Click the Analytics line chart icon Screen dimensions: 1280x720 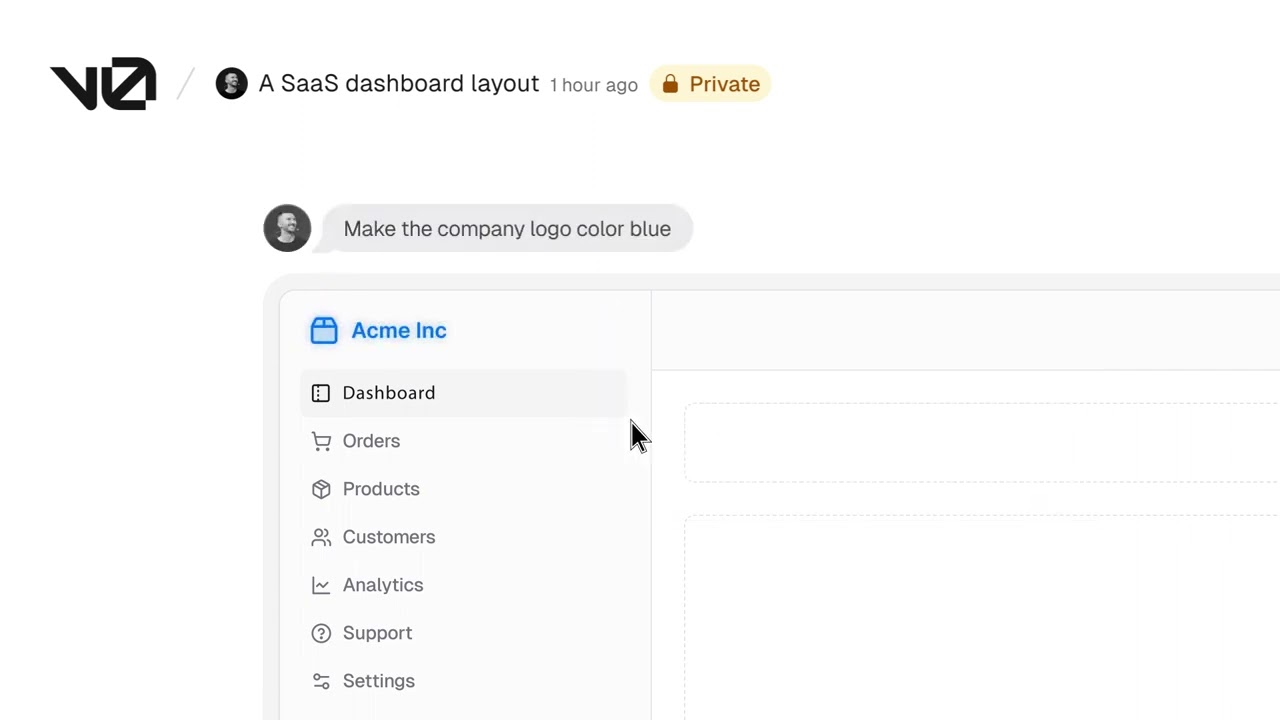[321, 585]
